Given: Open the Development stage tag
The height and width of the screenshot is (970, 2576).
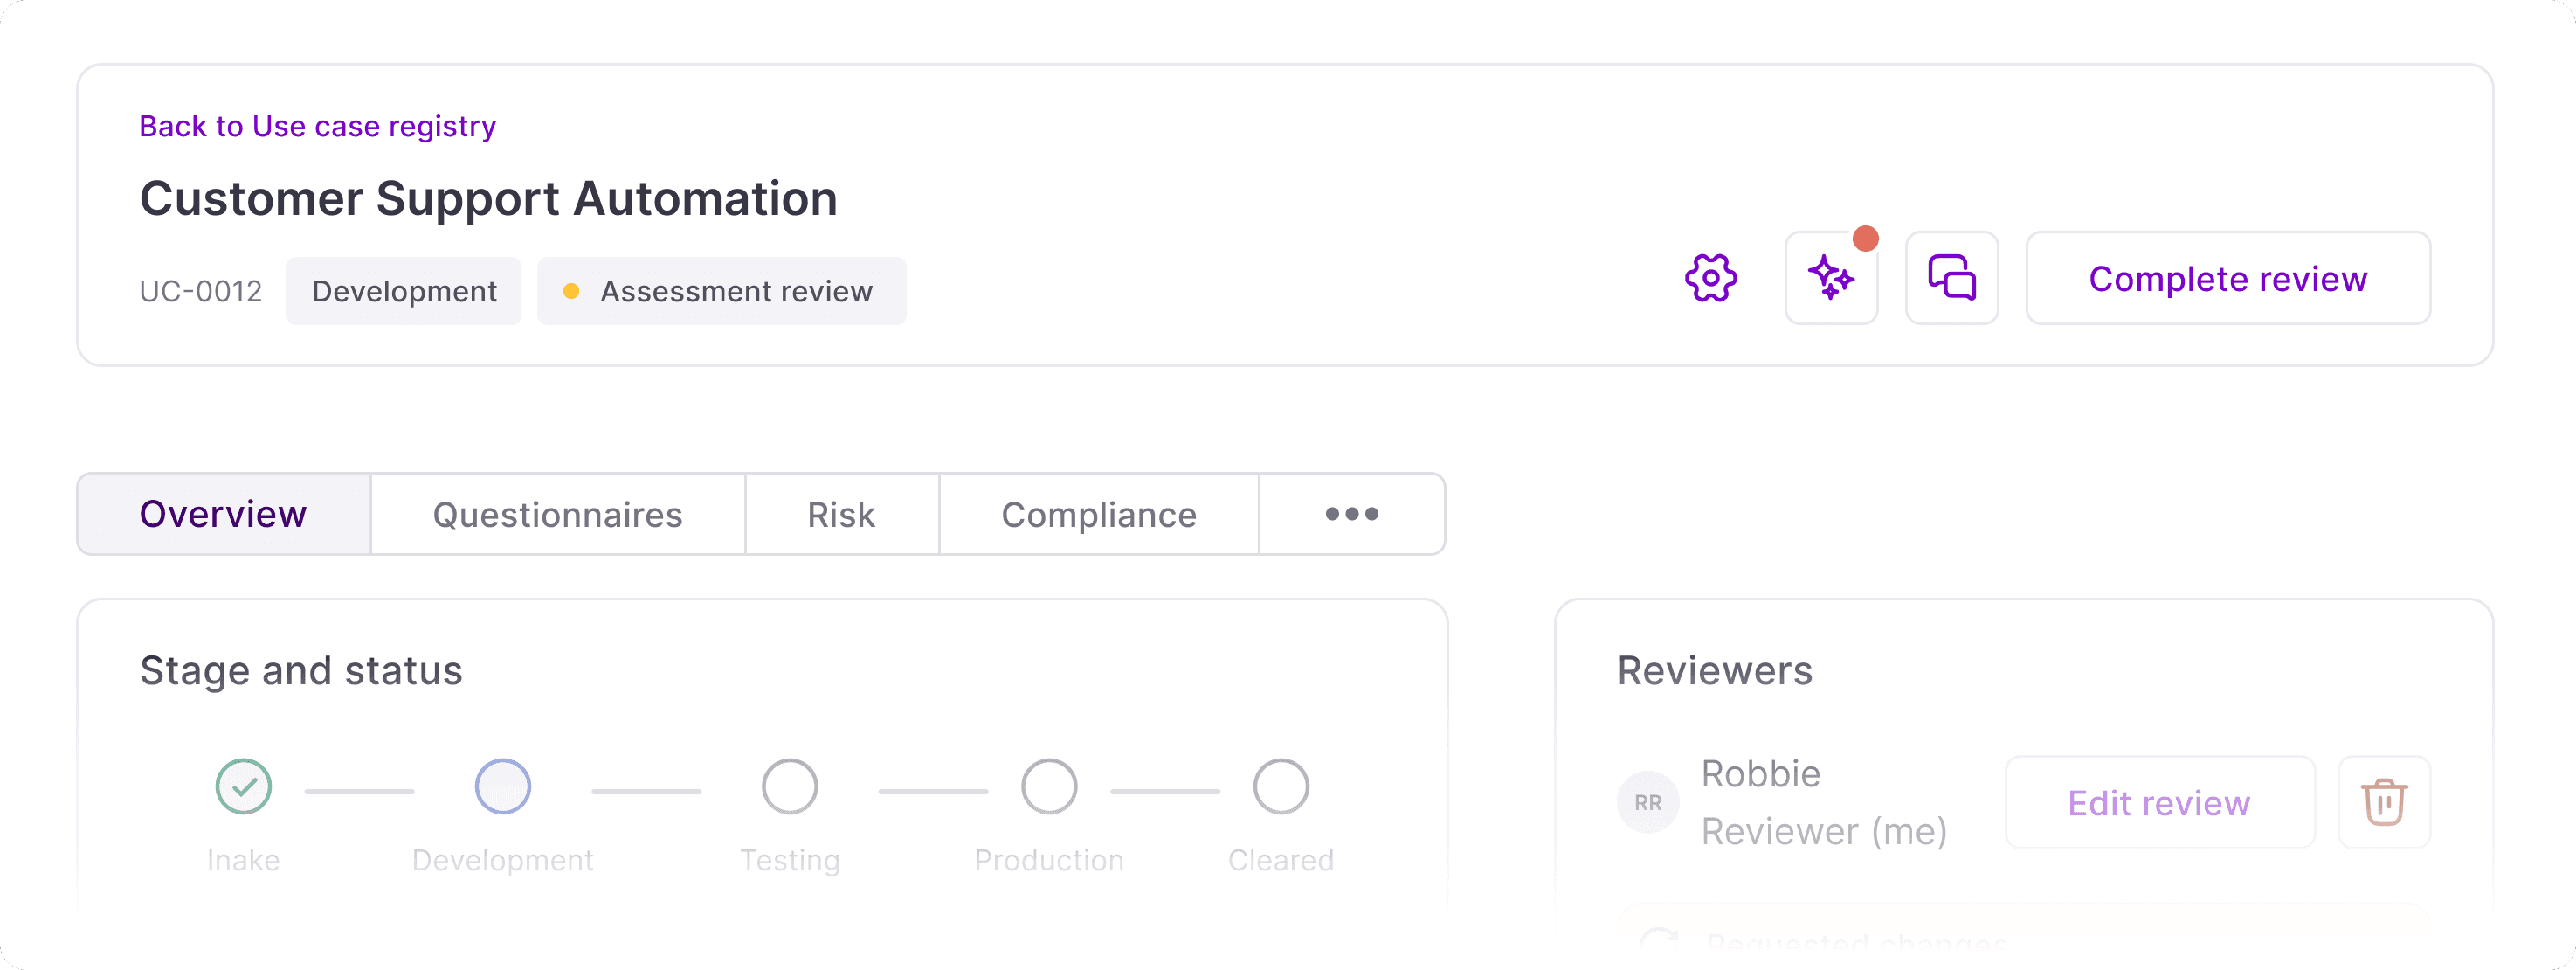Looking at the screenshot, I should pos(403,291).
